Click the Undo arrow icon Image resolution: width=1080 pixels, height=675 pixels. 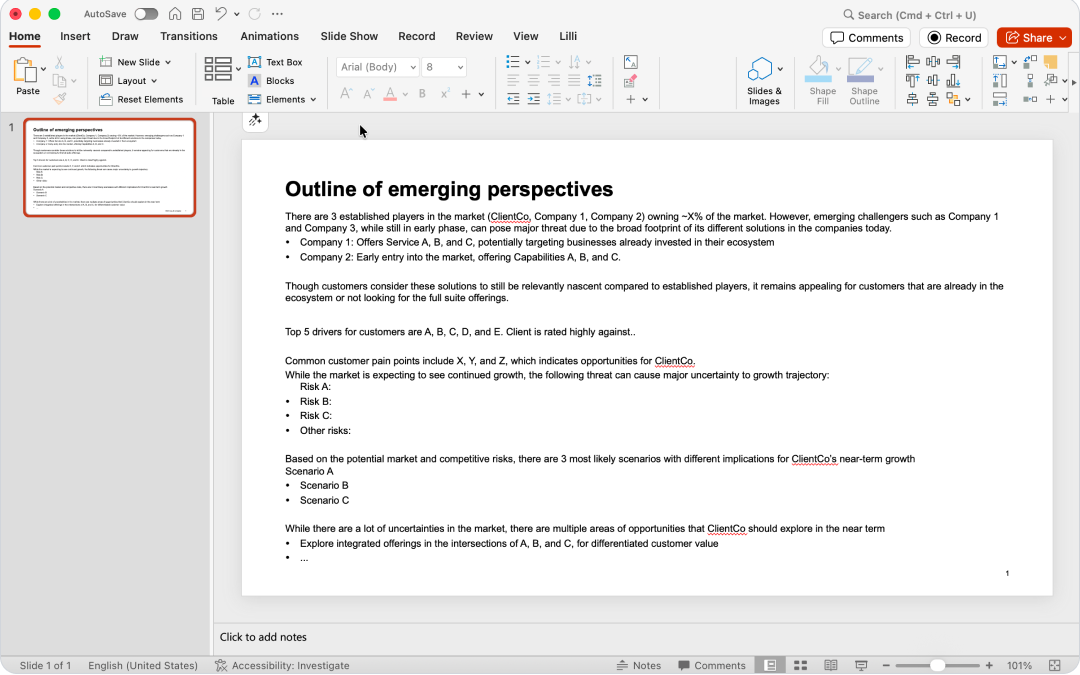coord(220,14)
